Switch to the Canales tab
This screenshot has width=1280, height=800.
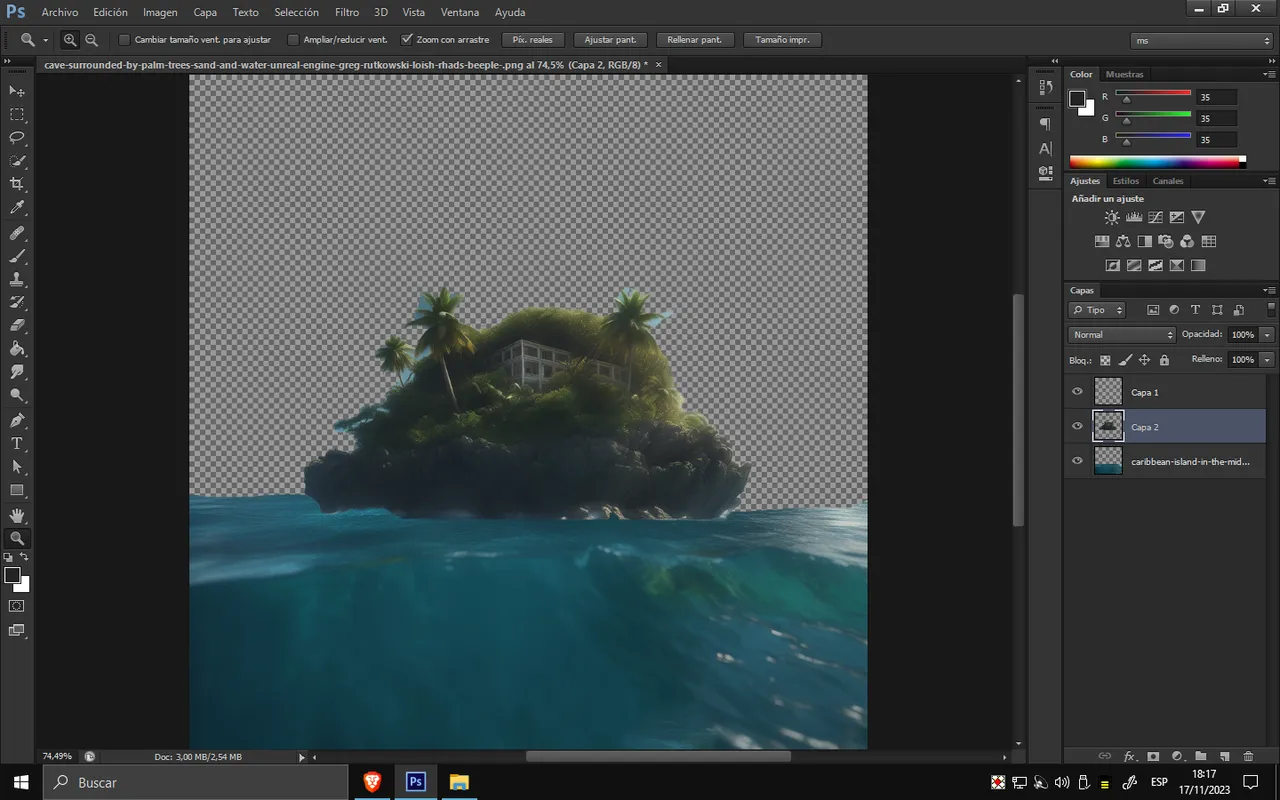[1168, 181]
